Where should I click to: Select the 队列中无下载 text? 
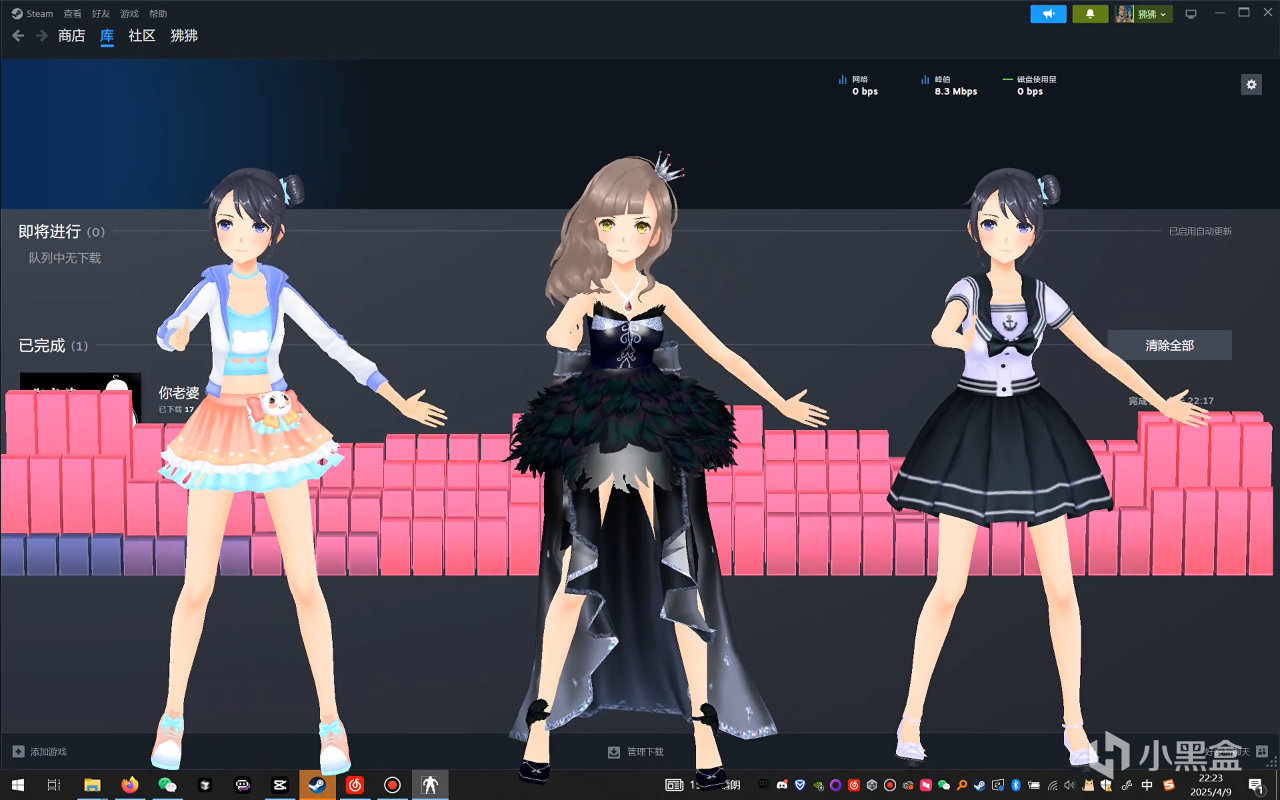click(x=64, y=258)
